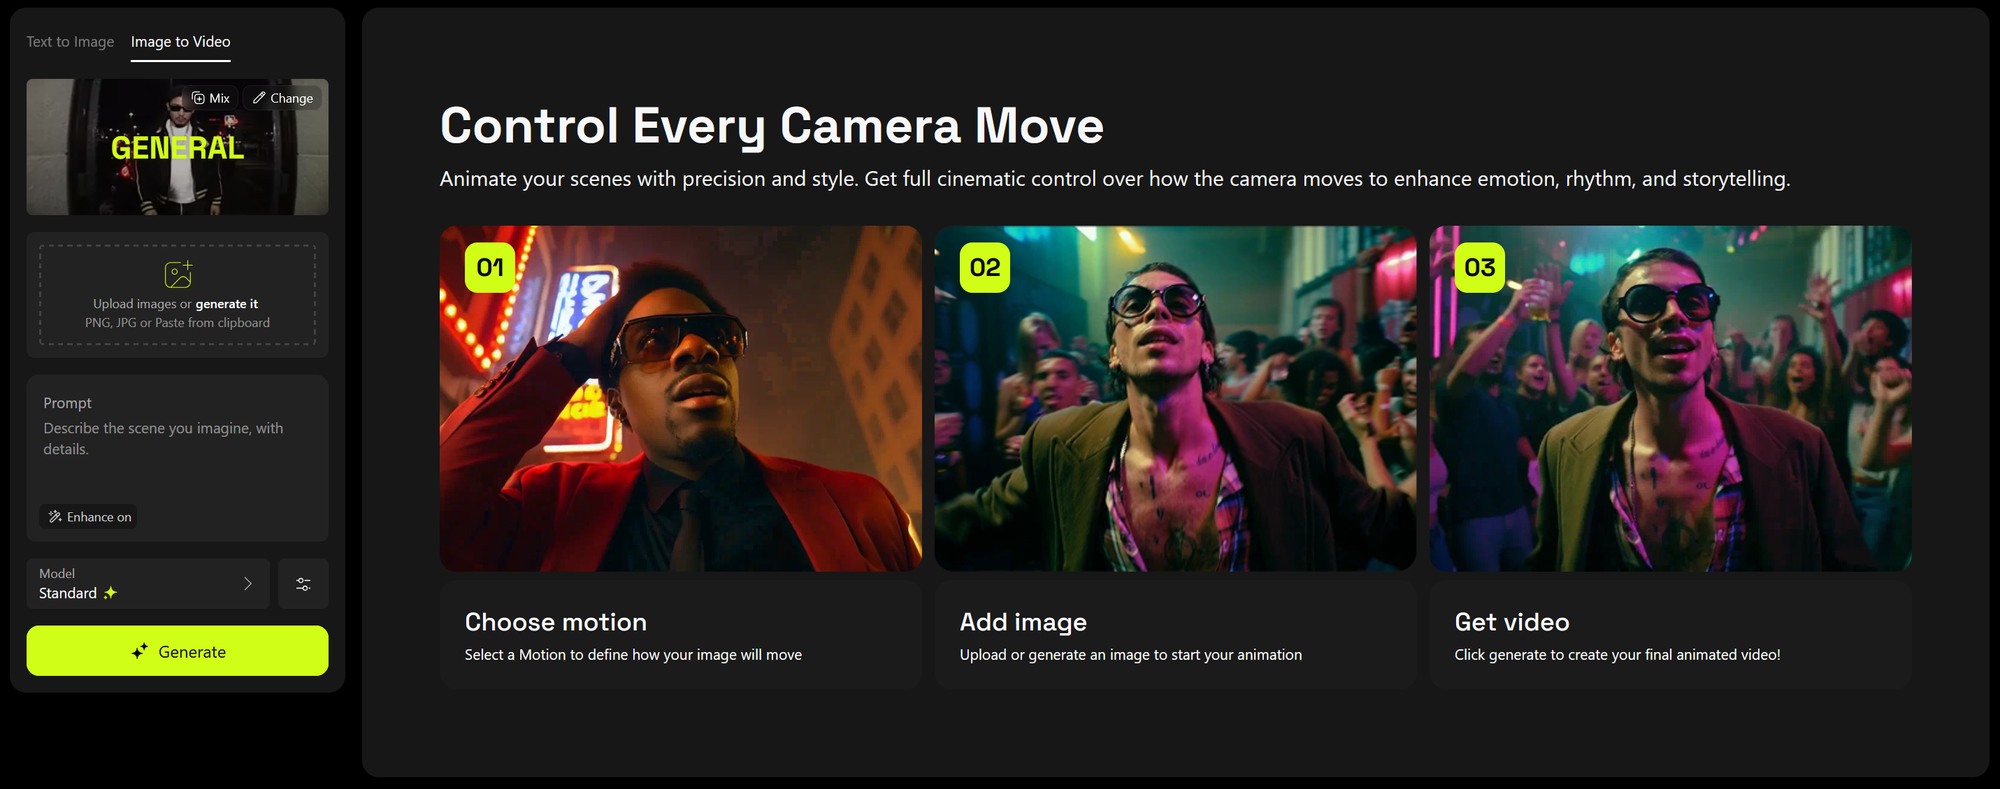The width and height of the screenshot is (2000, 789).
Task: Click the 'generate it' link
Action: pos(226,304)
